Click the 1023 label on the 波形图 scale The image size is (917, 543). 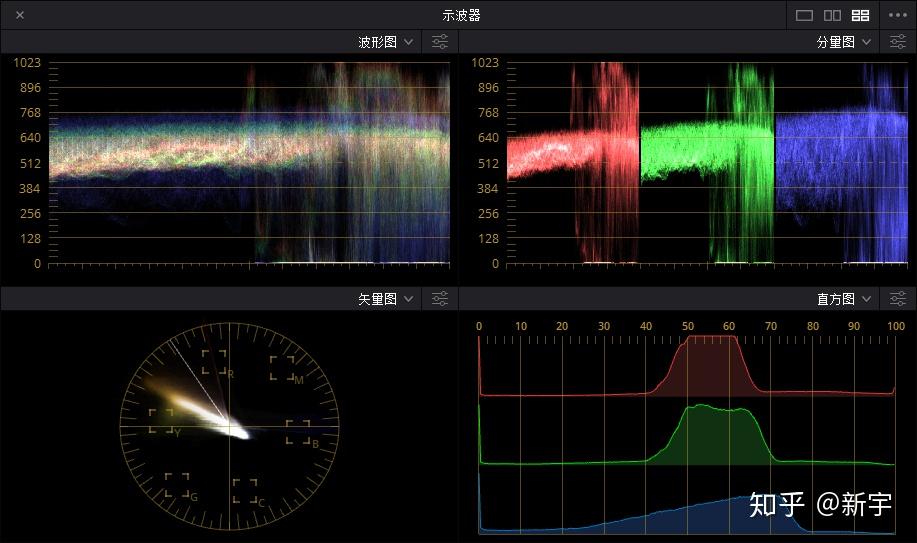(27, 63)
